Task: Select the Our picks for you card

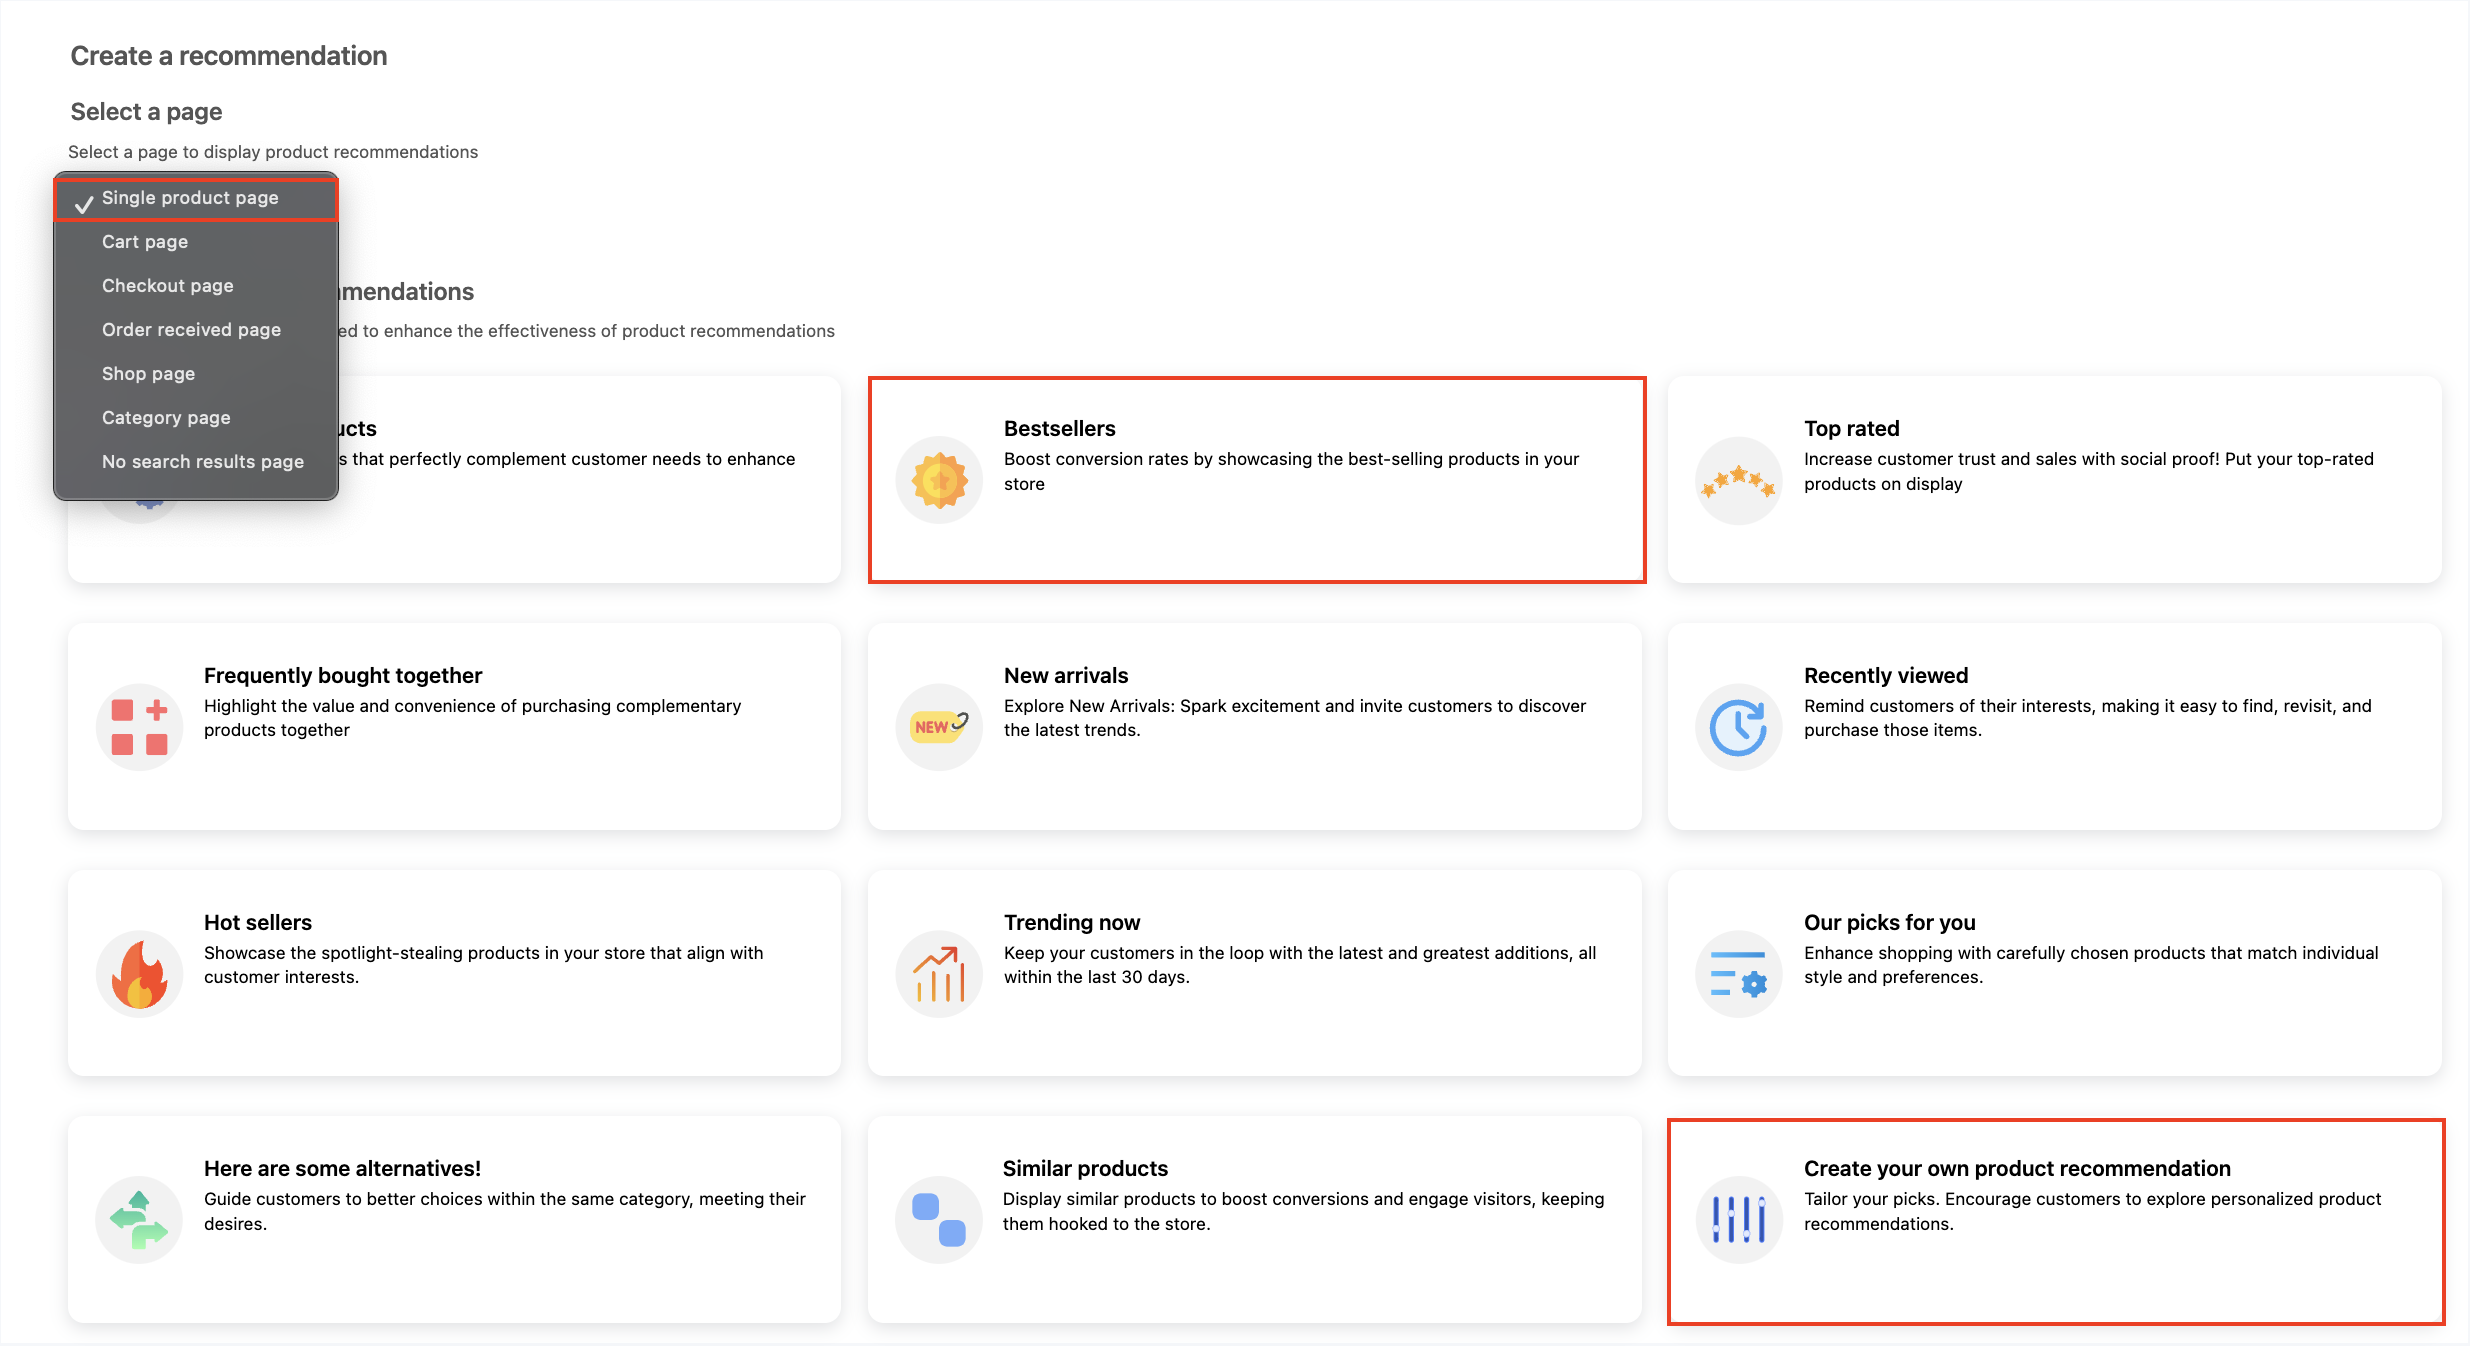Action: coord(2056,973)
